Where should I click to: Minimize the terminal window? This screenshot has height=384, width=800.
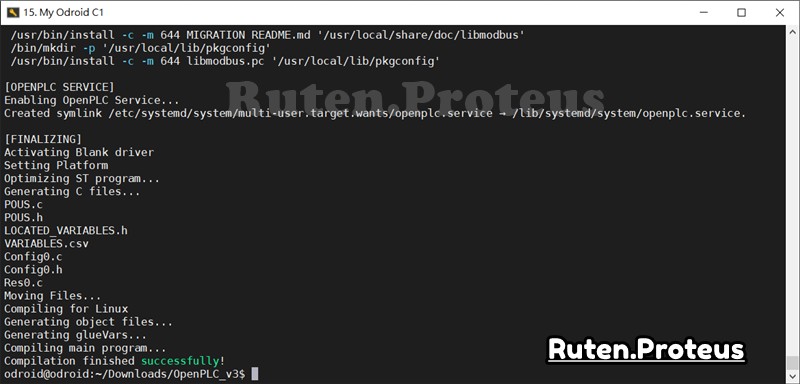click(x=703, y=13)
